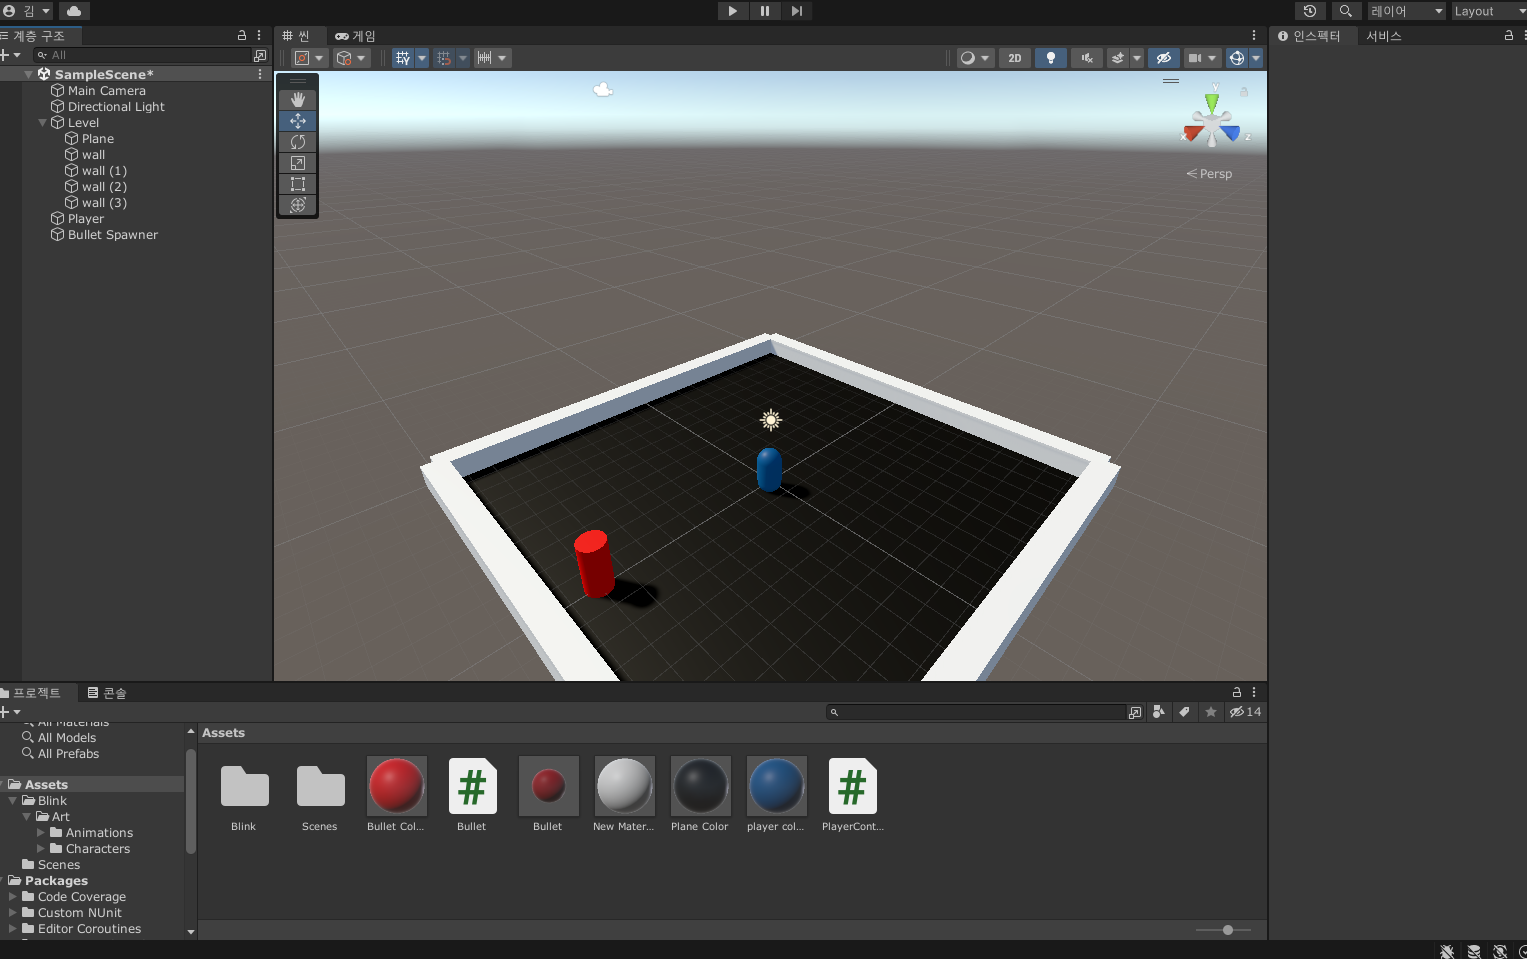Select the Bullet Color red material

coord(397,794)
